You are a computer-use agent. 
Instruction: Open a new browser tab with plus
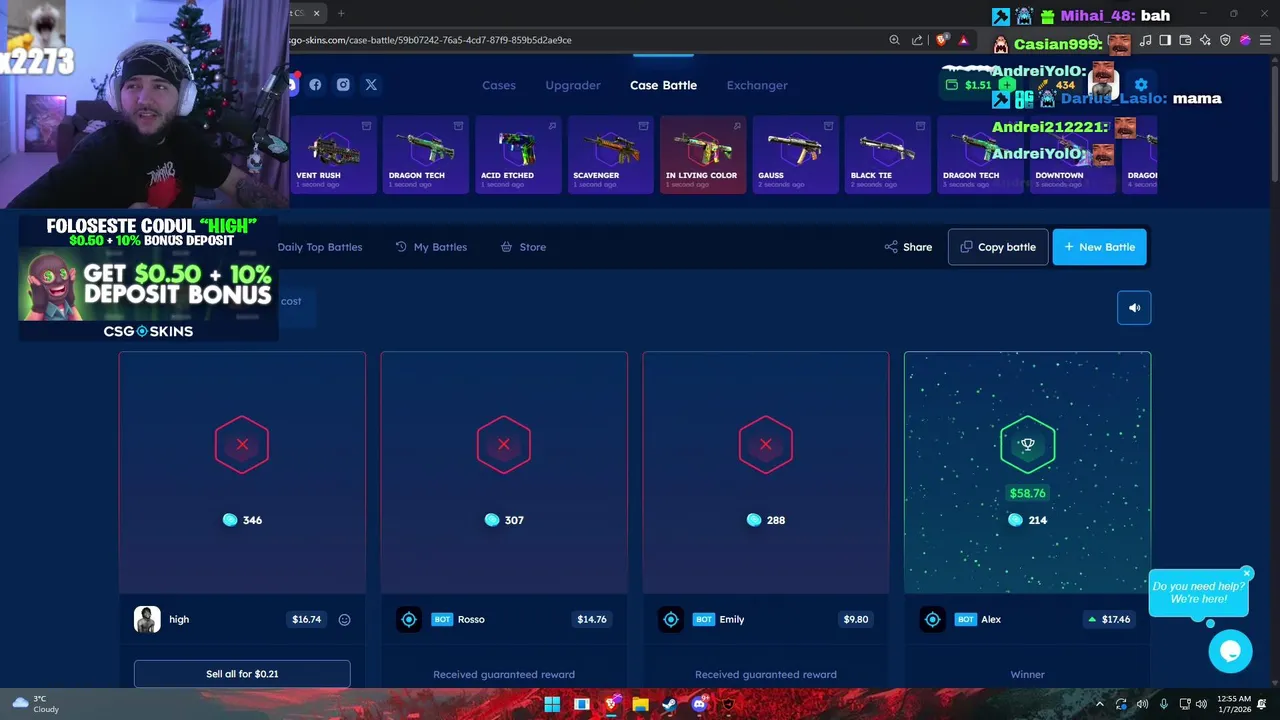pyautogui.click(x=341, y=13)
